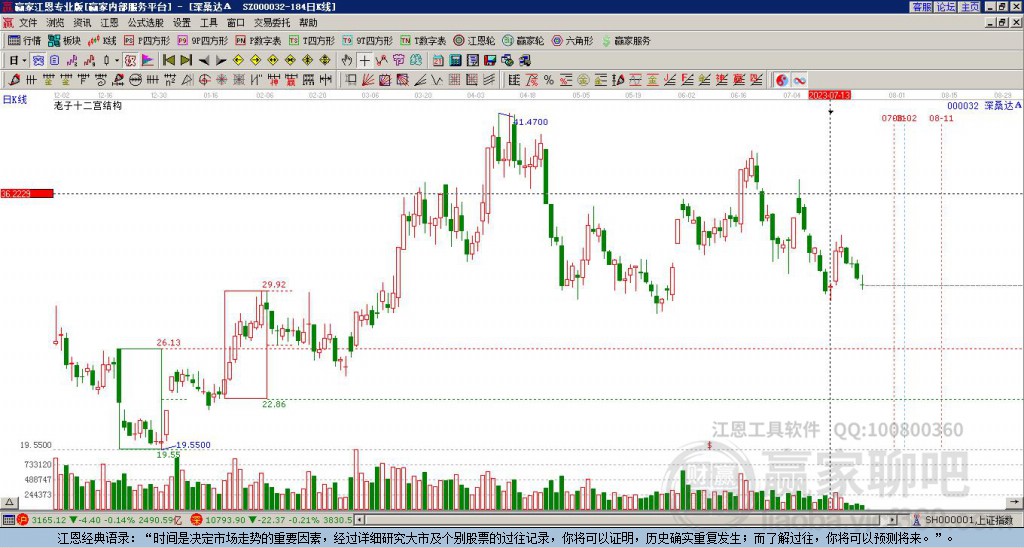Image resolution: width=1024 pixels, height=548 pixels.
Task: Click the horizontal scrollbar left arrow
Action: pos(360,520)
